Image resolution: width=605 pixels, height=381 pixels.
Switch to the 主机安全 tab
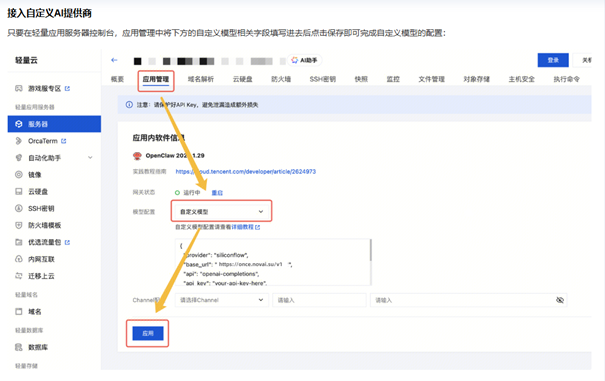[x=522, y=79]
